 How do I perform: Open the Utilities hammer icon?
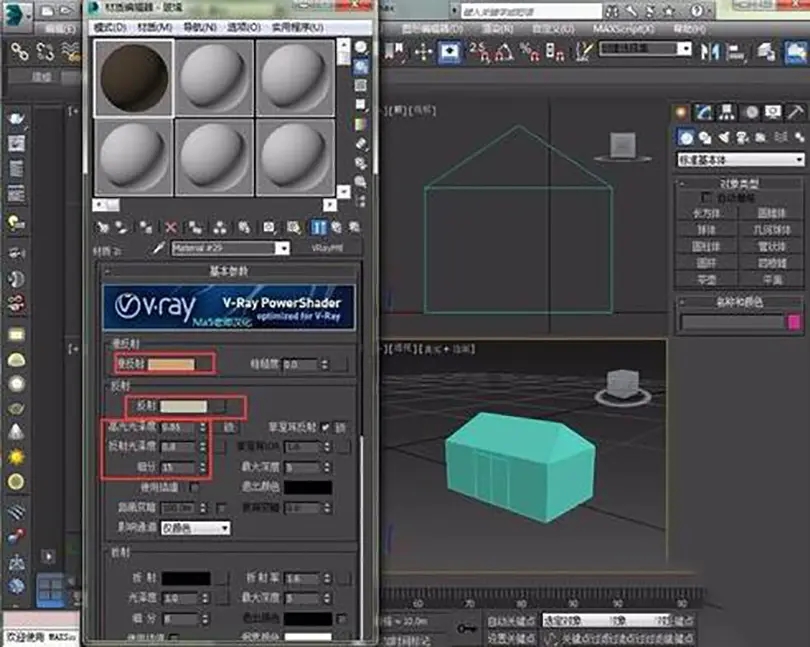coord(796,112)
